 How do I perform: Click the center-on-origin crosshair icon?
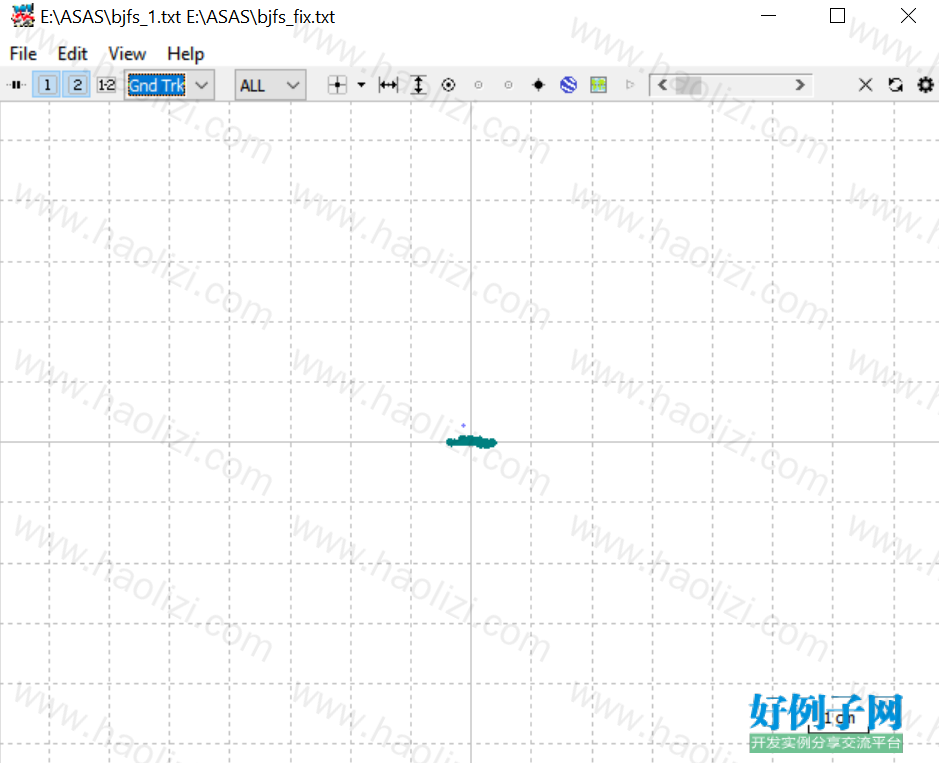point(337,85)
